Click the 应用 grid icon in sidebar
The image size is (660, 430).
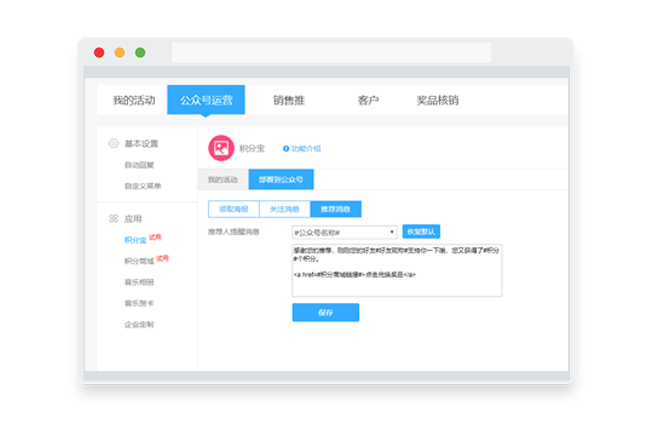(x=114, y=219)
